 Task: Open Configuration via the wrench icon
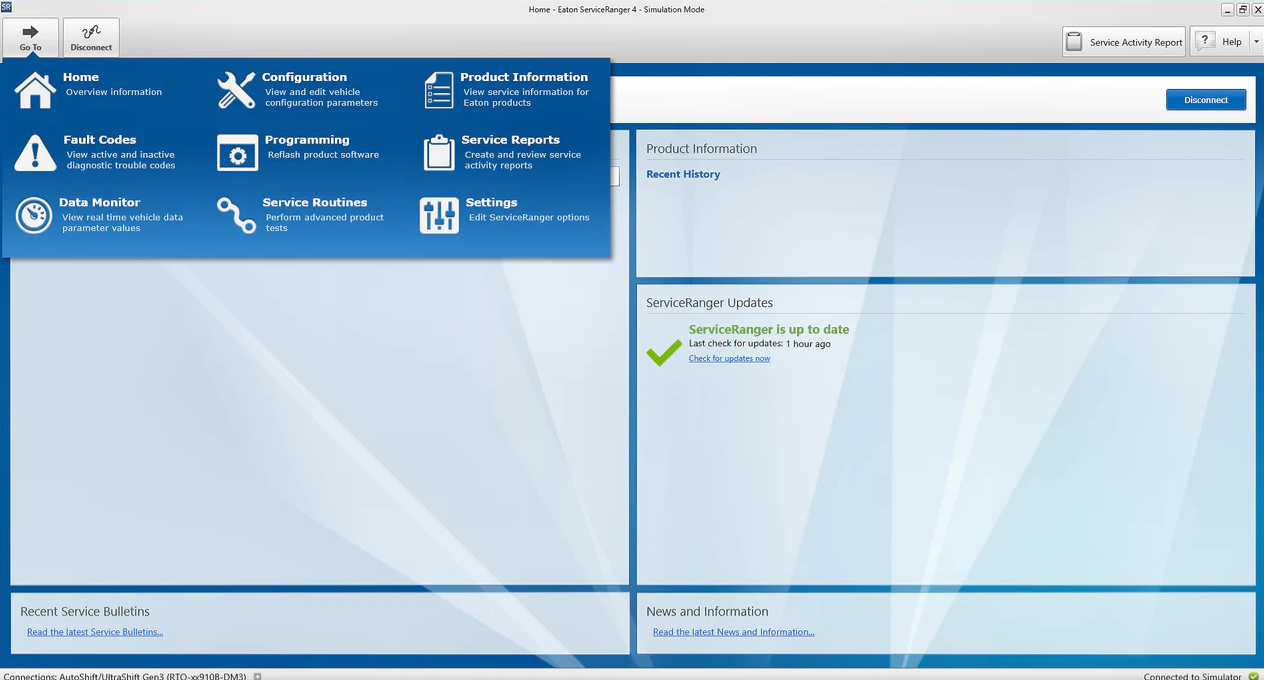coord(237,90)
